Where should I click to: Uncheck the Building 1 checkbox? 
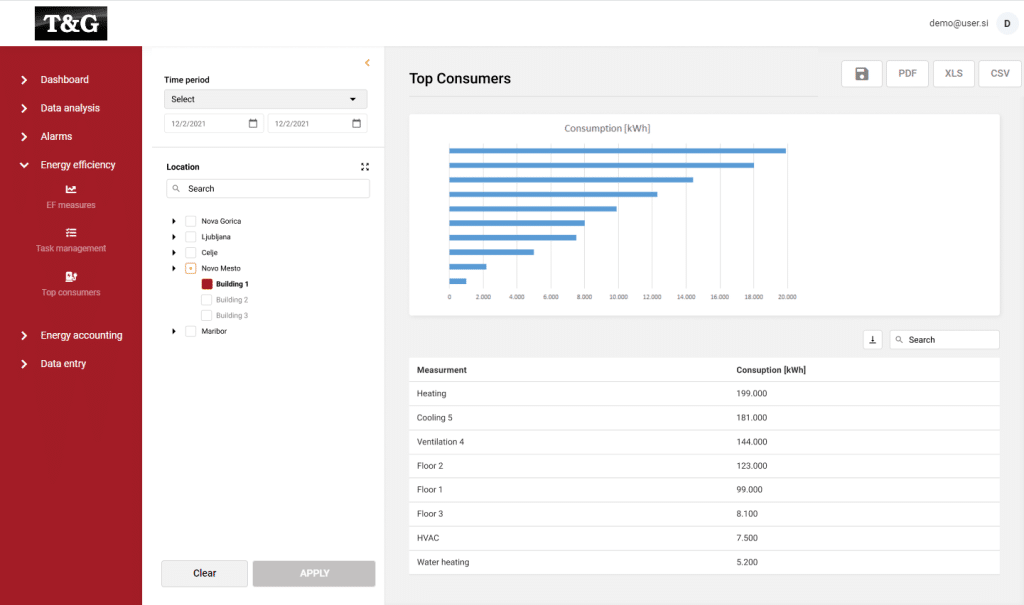pos(207,284)
